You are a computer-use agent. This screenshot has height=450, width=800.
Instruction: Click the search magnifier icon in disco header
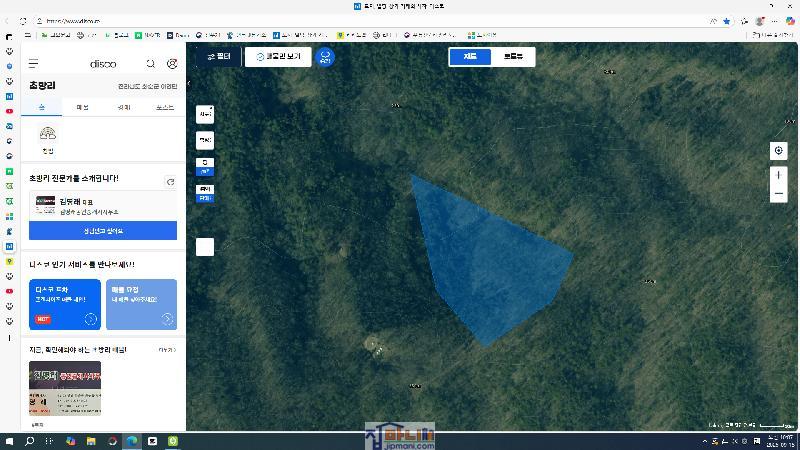(x=151, y=63)
